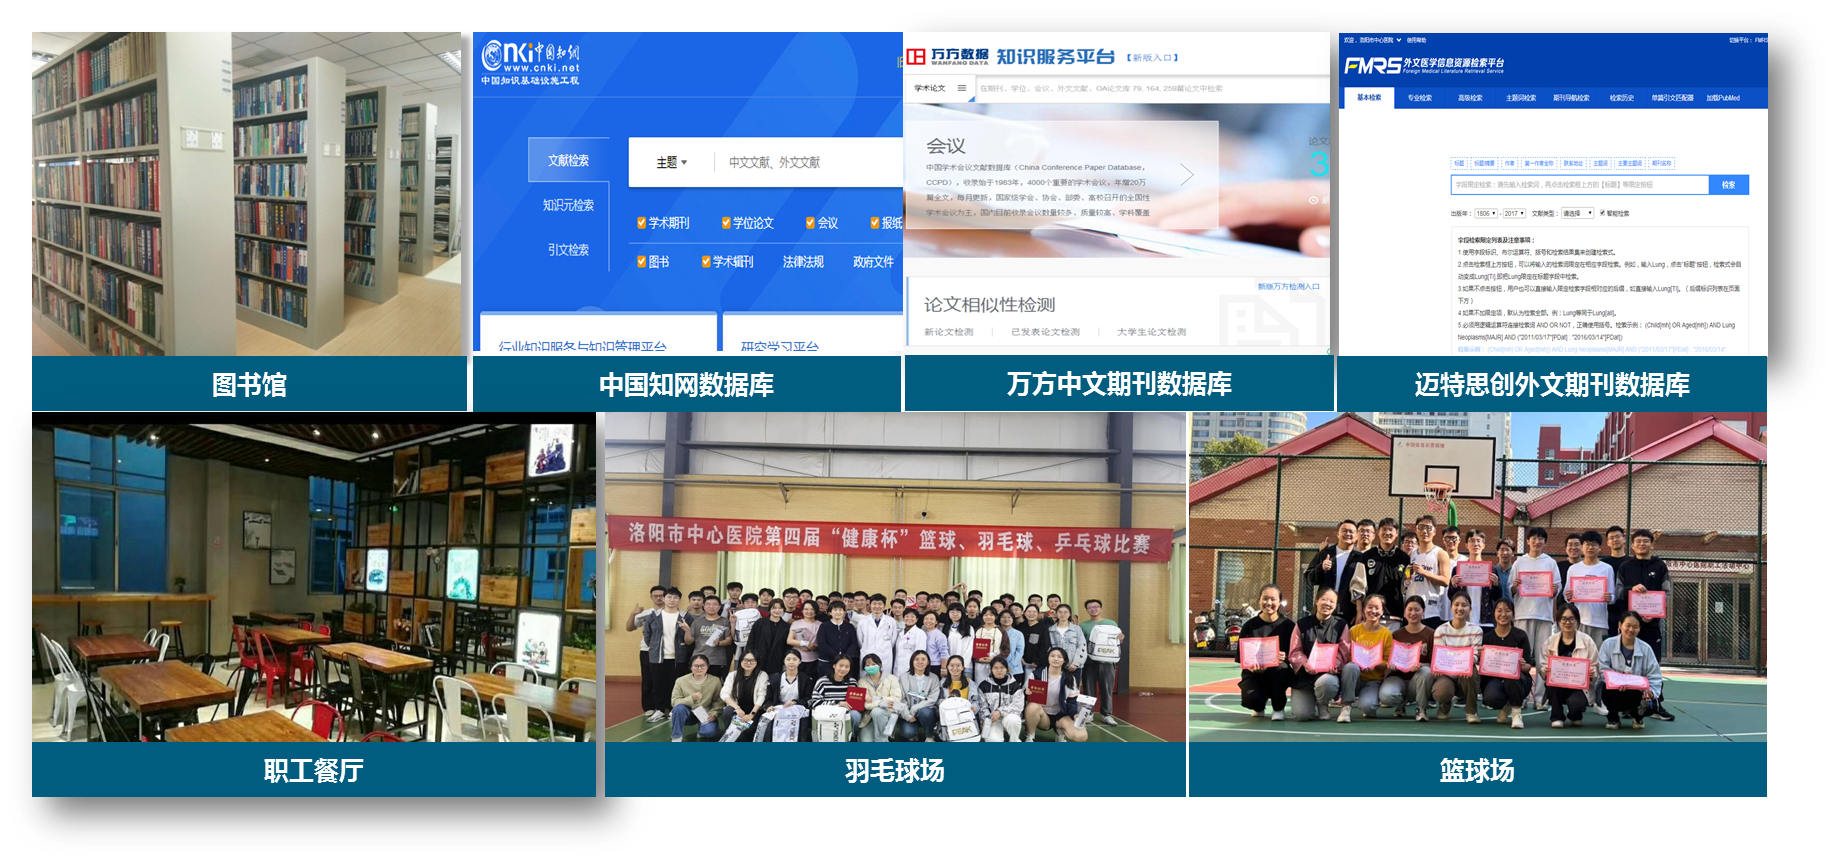Click the 主题词 field limit button
The height and width of the screenshot is (862, 1833).
[x=1600, y=163]
